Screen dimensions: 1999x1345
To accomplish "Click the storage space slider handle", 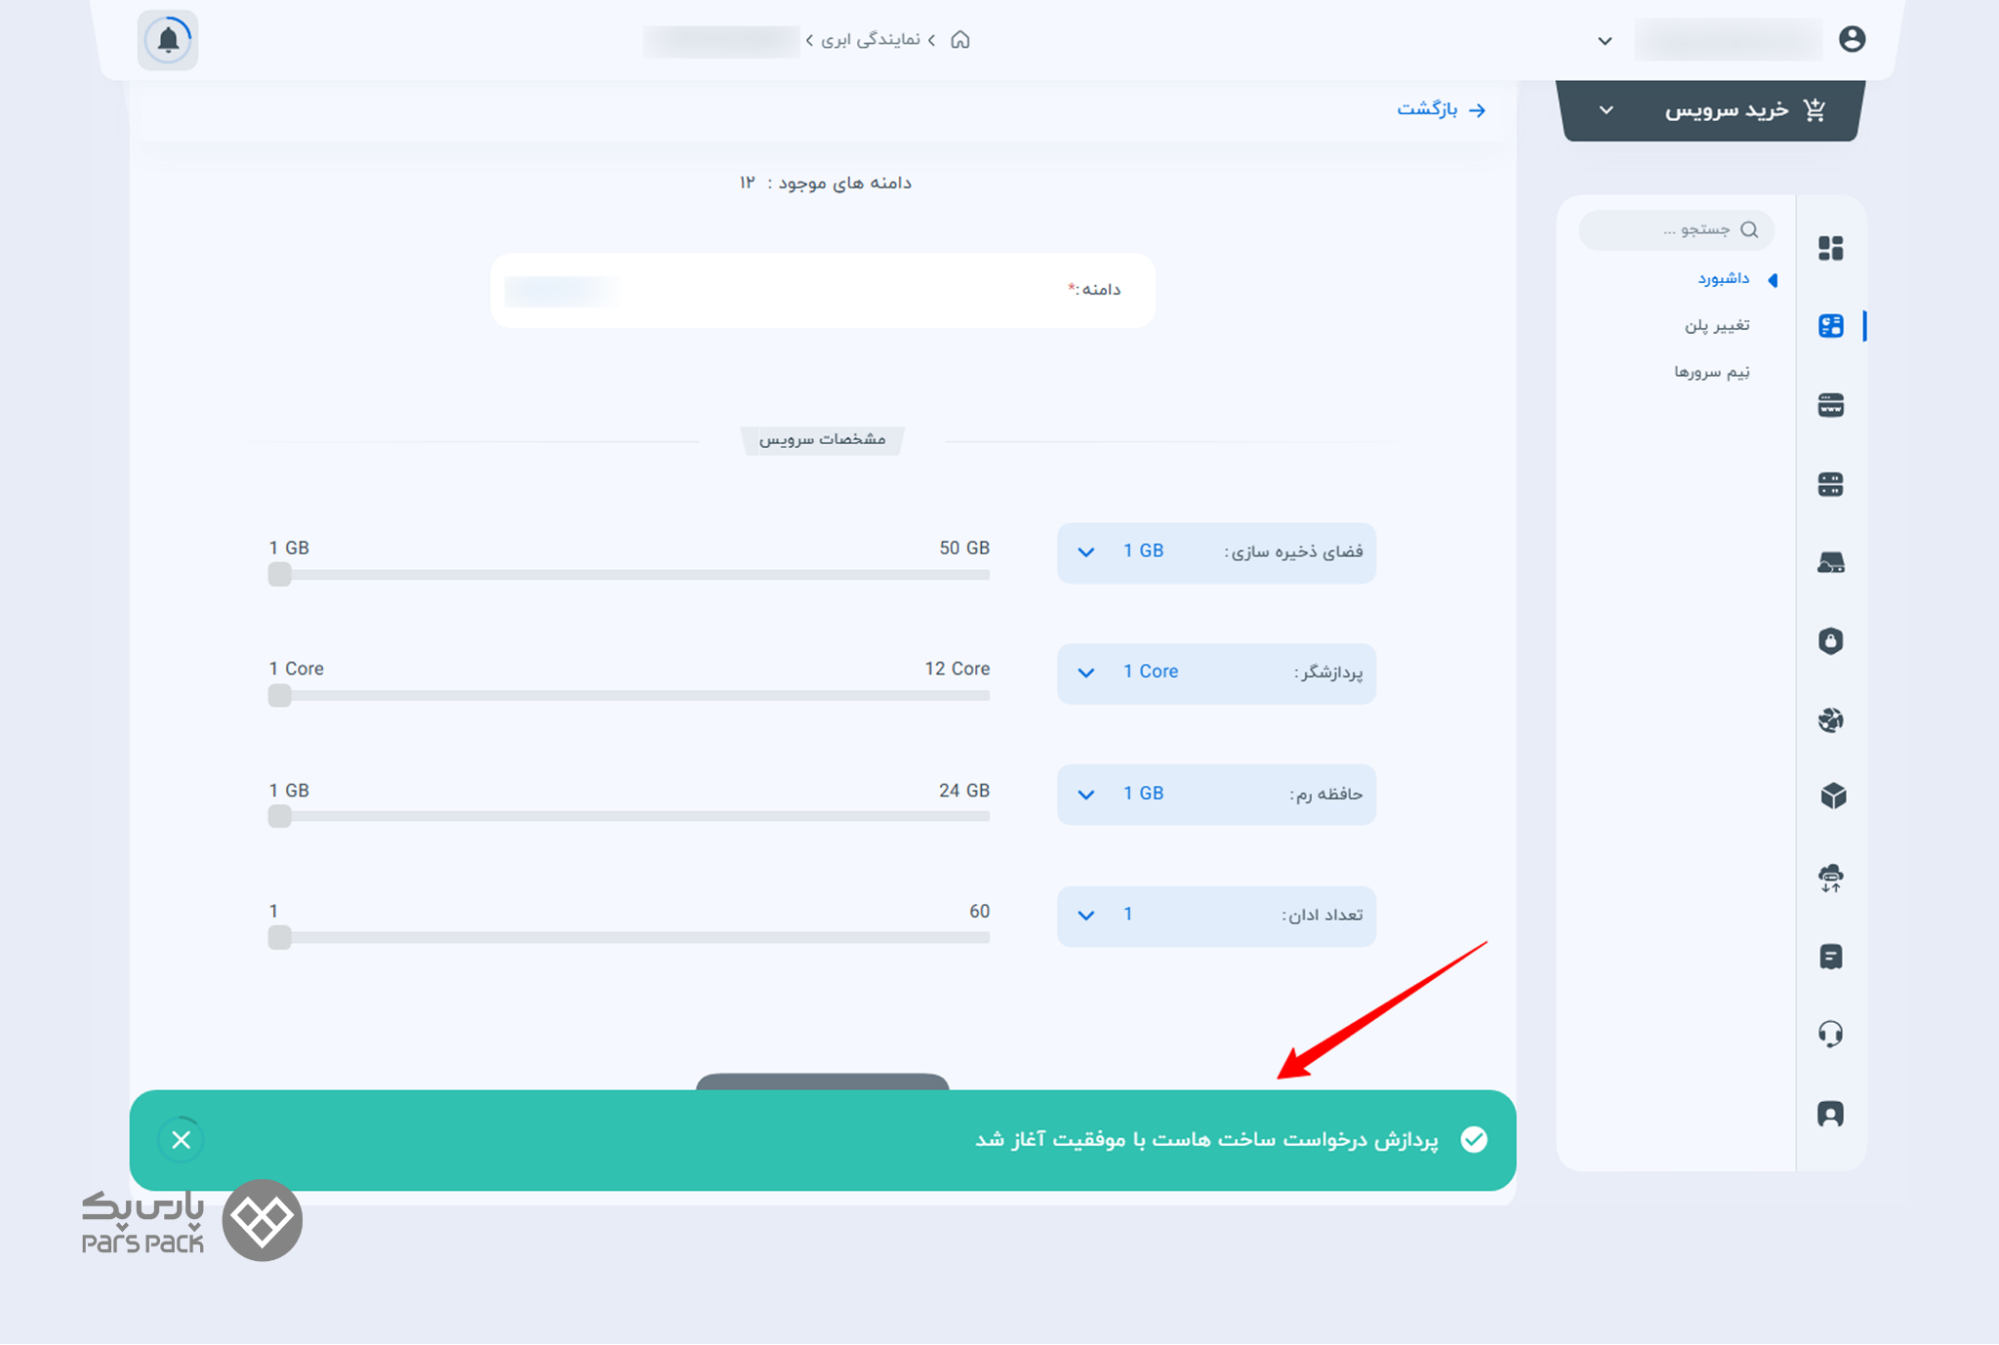I will click(x=280, y=574).
